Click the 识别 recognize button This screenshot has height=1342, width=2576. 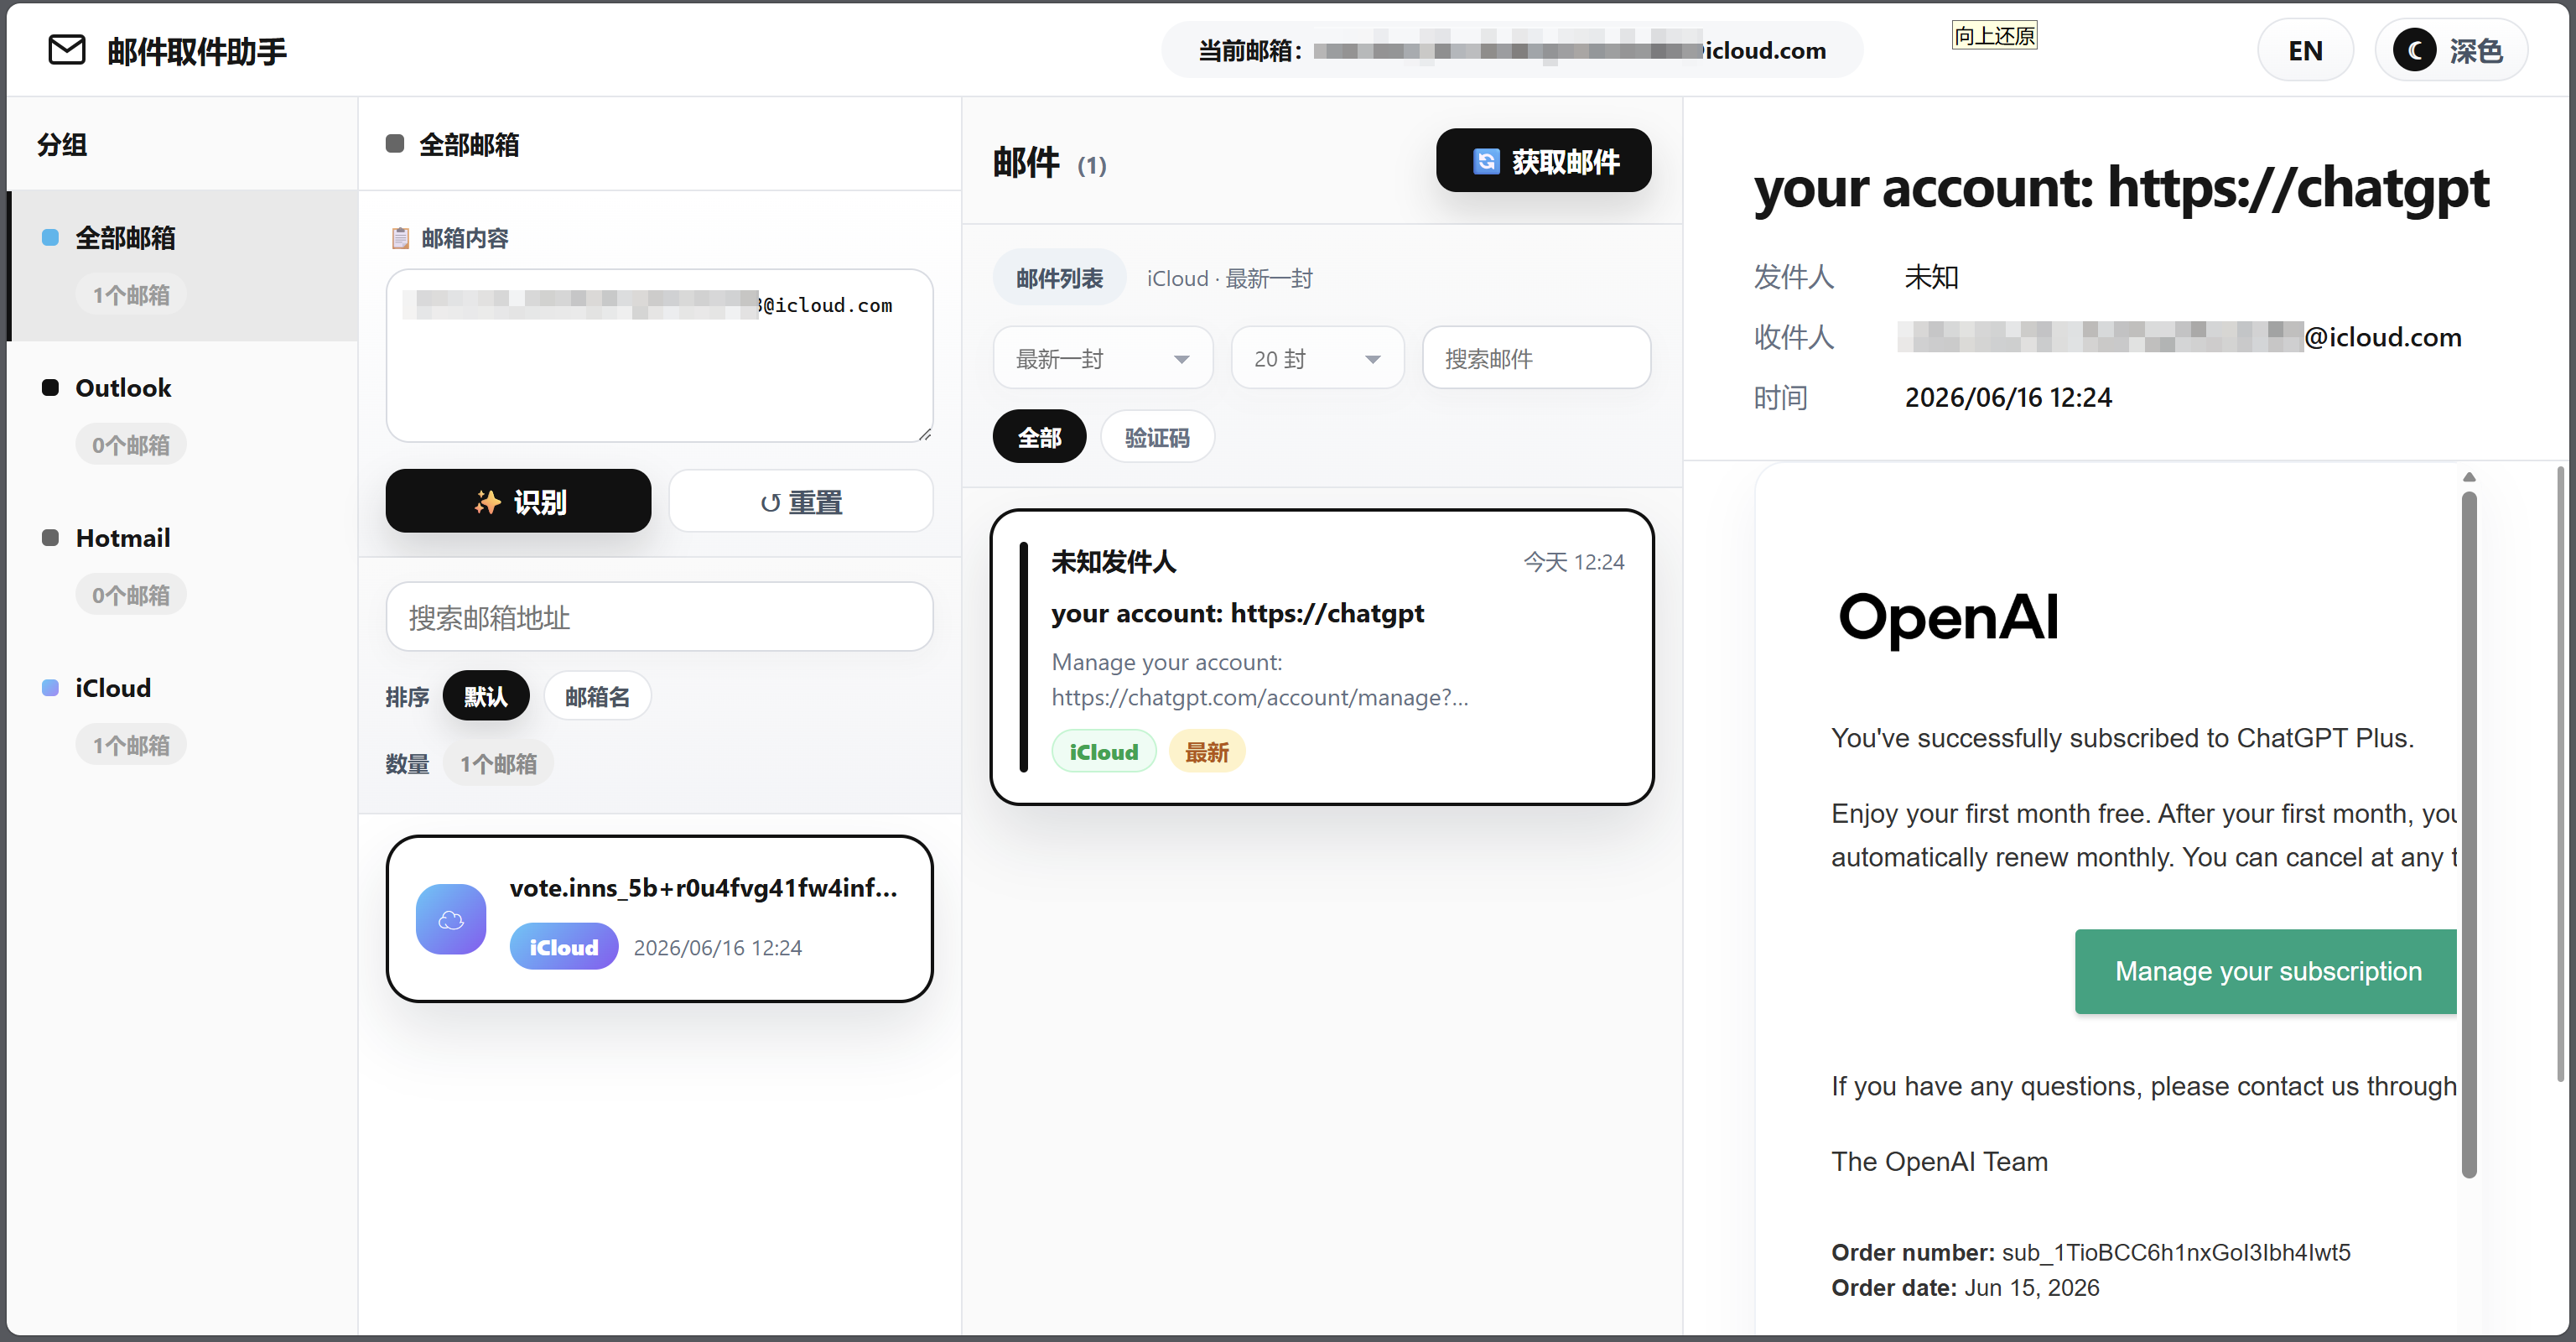click(518, 501)
